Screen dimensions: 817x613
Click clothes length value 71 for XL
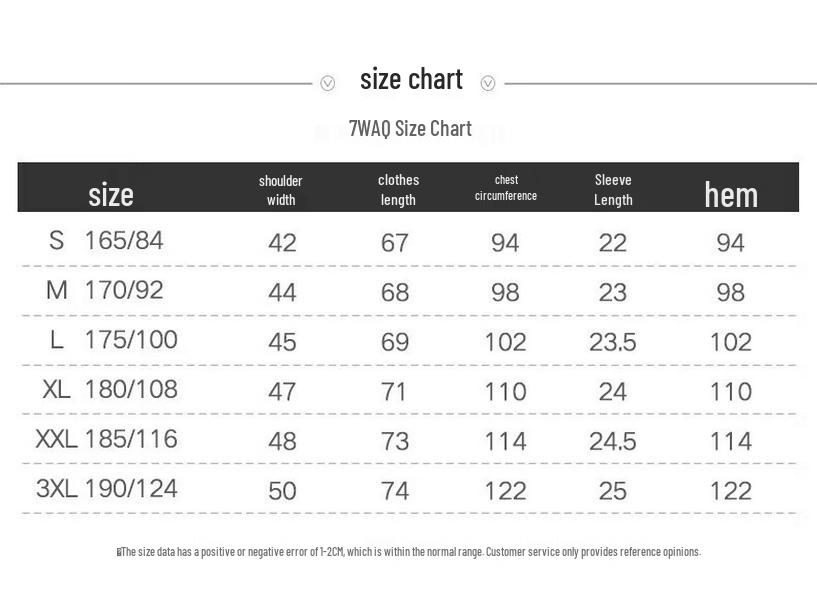coord(393,392)
